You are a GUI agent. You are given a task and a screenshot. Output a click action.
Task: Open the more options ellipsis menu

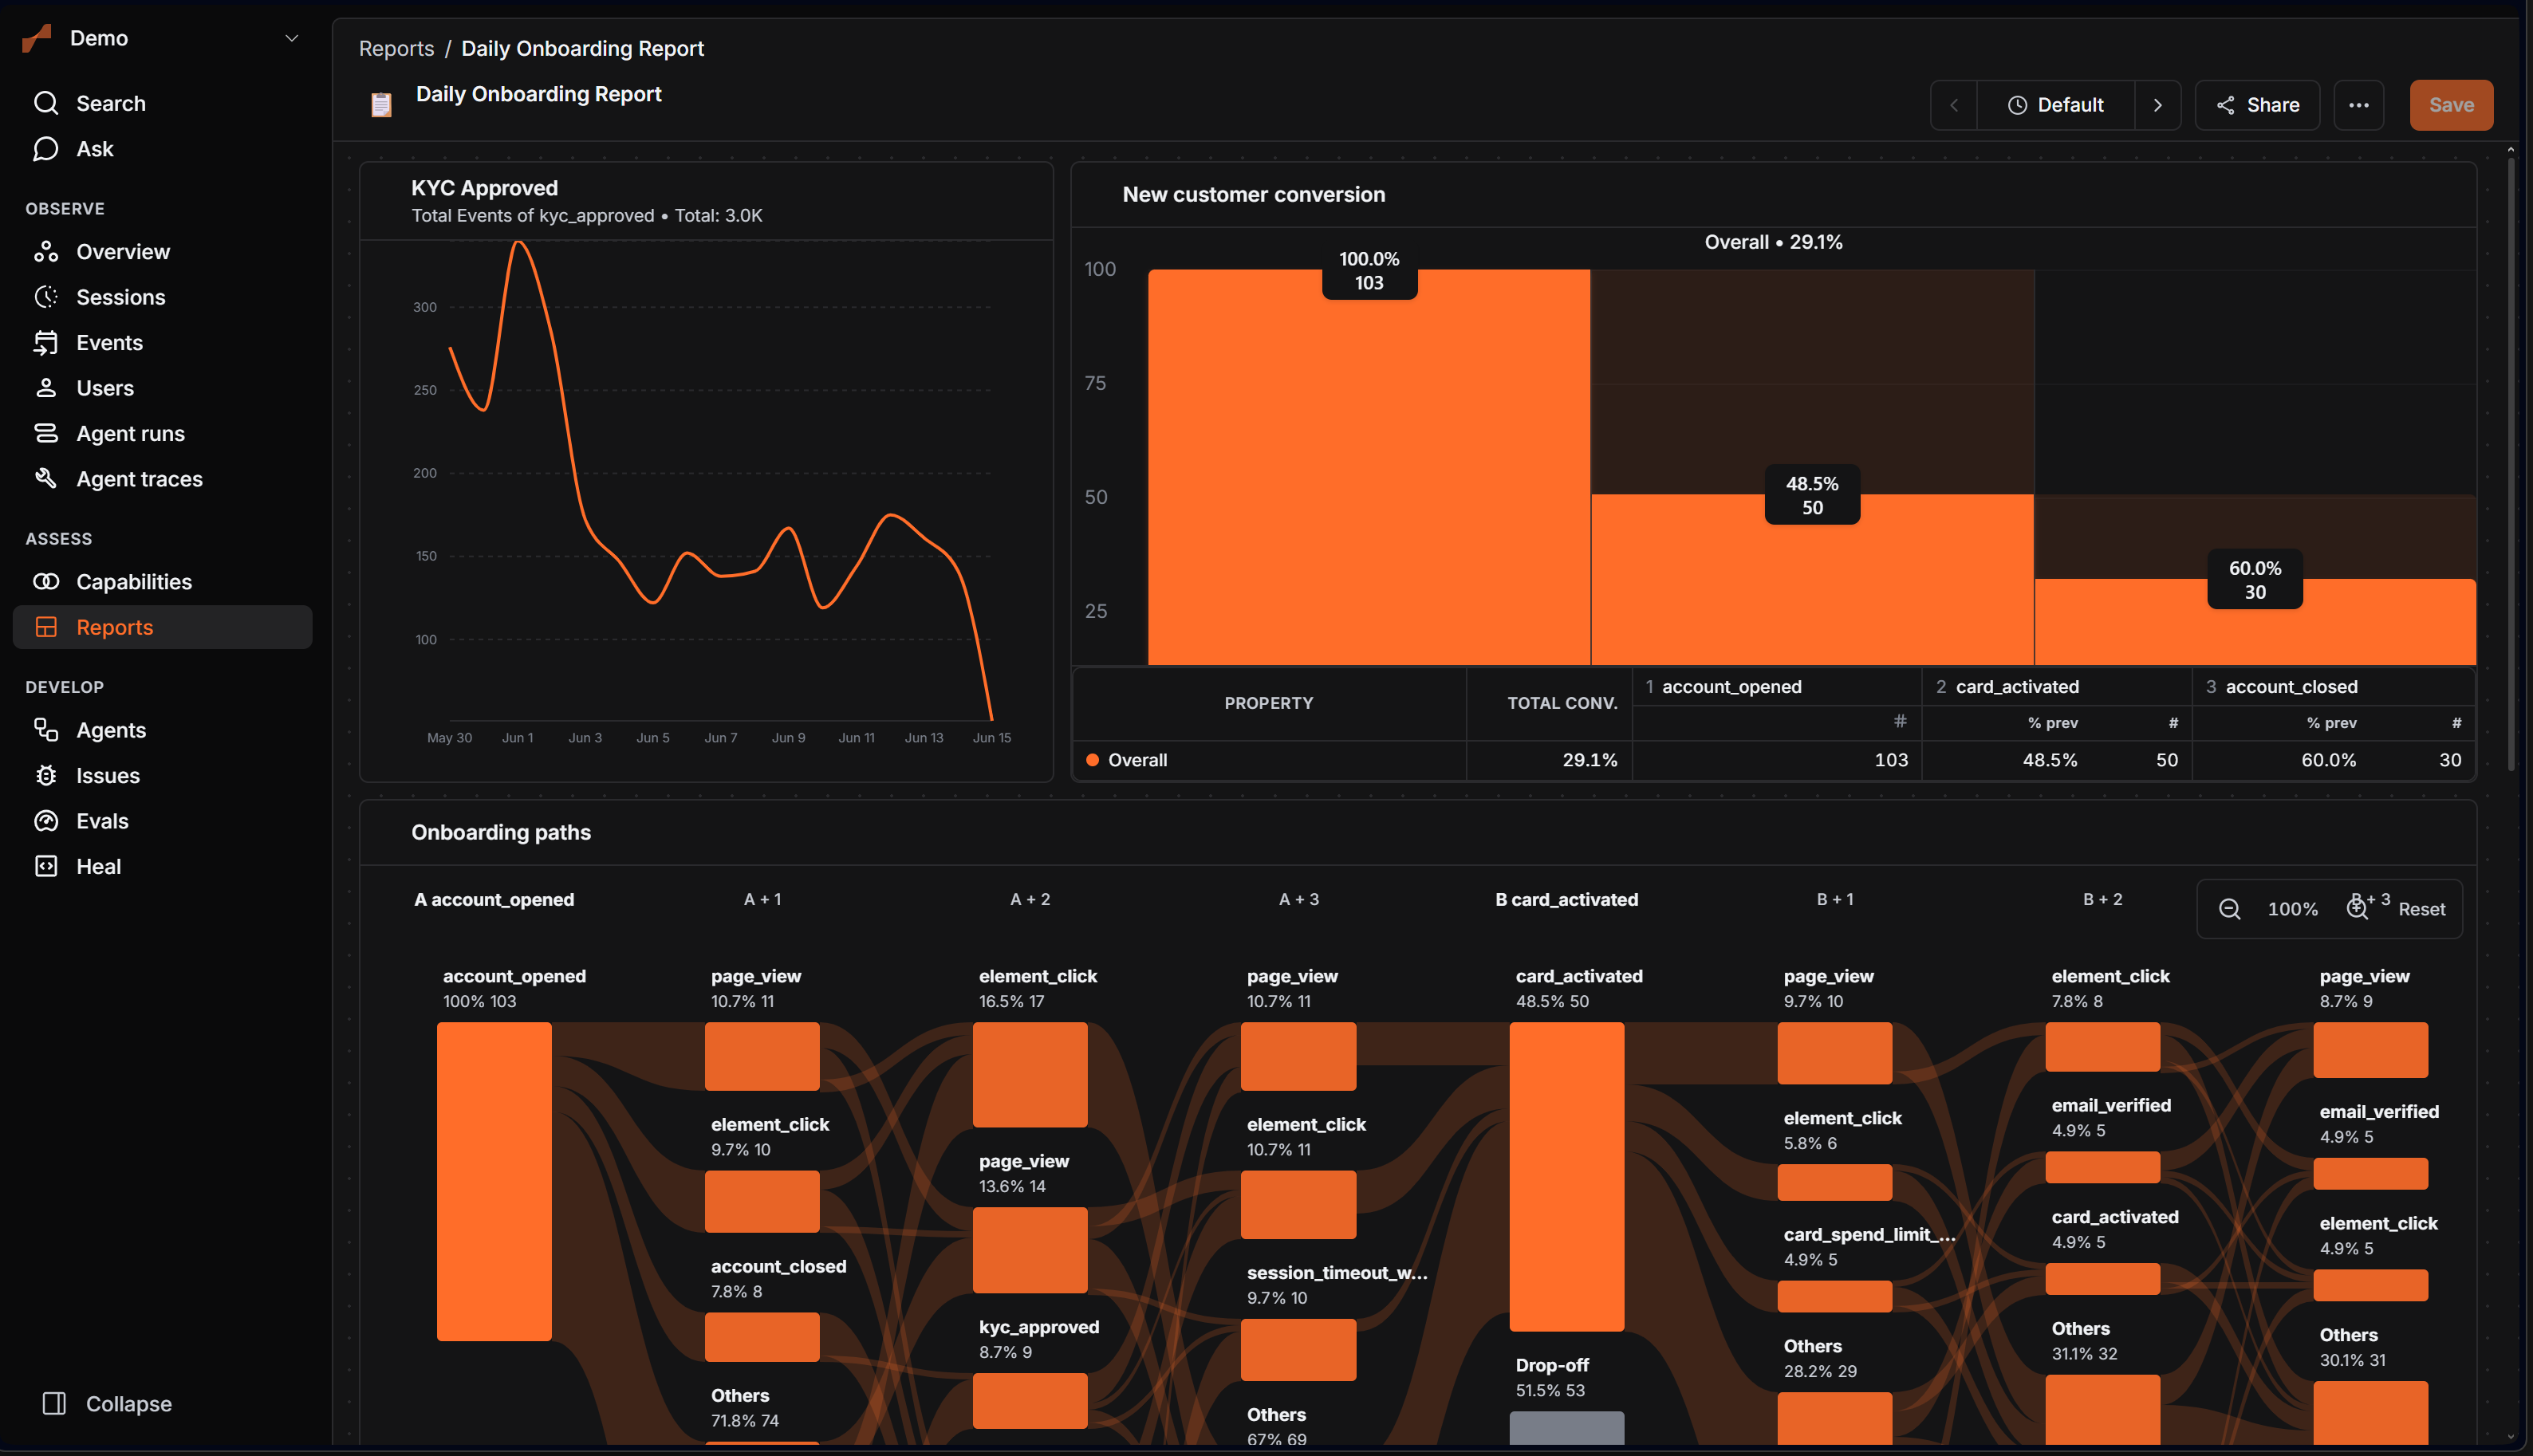[2359, 105]
